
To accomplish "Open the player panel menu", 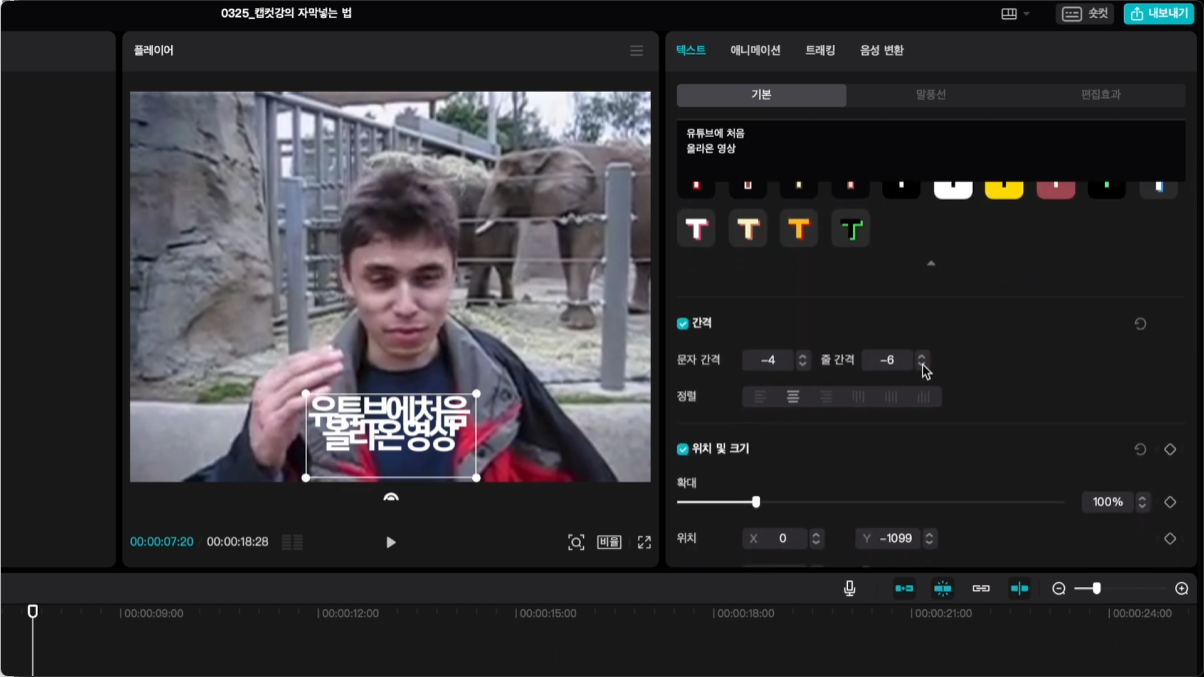I will pos(636,50).
